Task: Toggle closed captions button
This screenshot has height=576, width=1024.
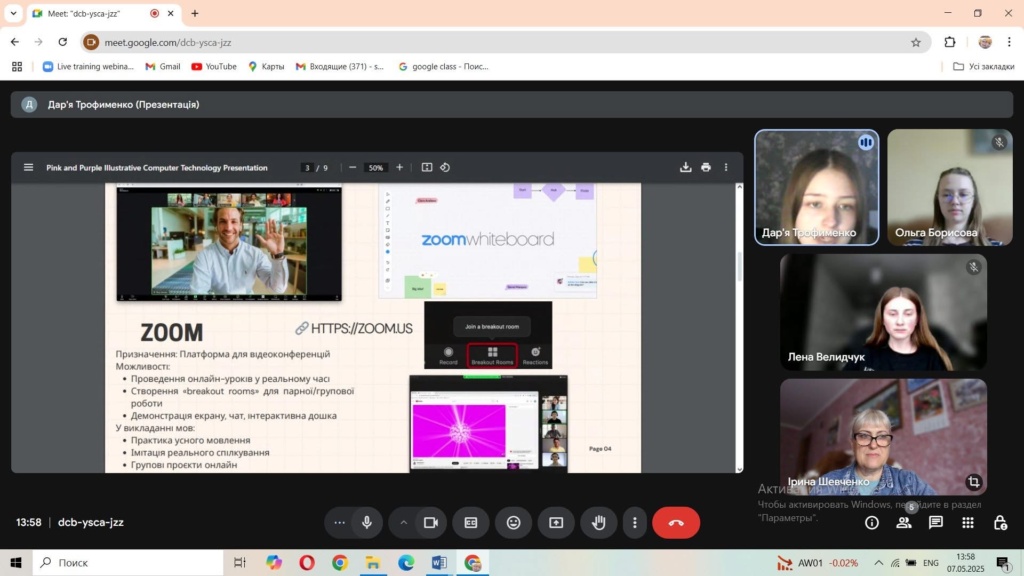Action: (x=471, y=522)
